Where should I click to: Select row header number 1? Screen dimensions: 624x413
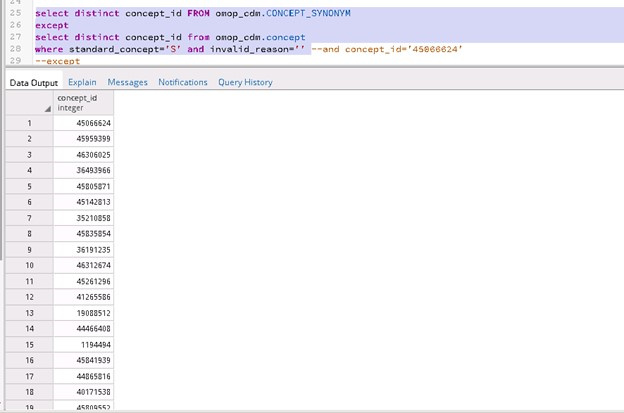pyautogui.click(x=29, y=123)
